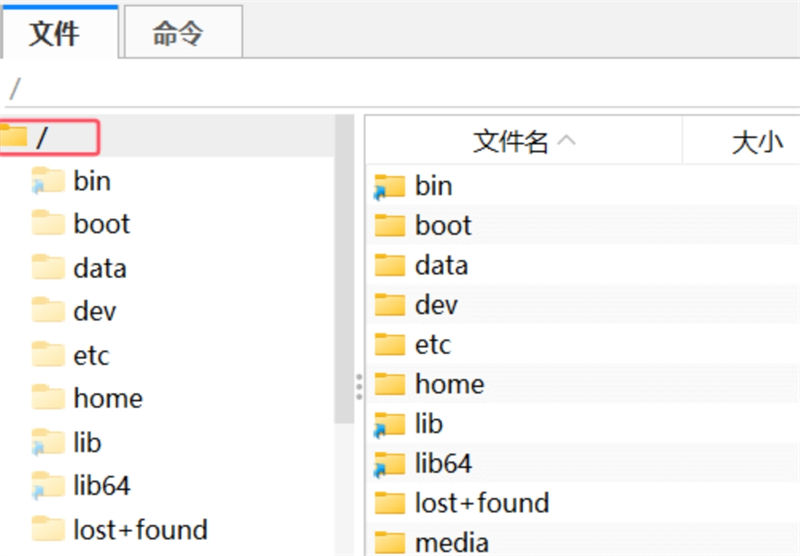Screen dimensions: 800x556
Task: Select boot folder in left tree
Action: 101,224
